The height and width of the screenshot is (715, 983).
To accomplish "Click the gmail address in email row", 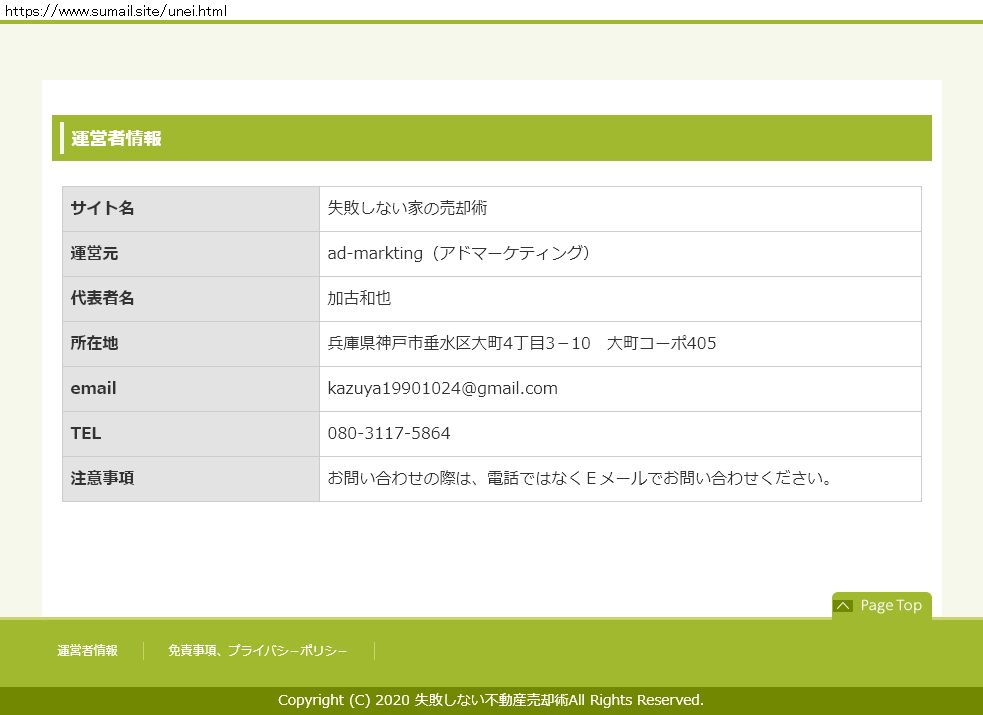I will 442,389.
